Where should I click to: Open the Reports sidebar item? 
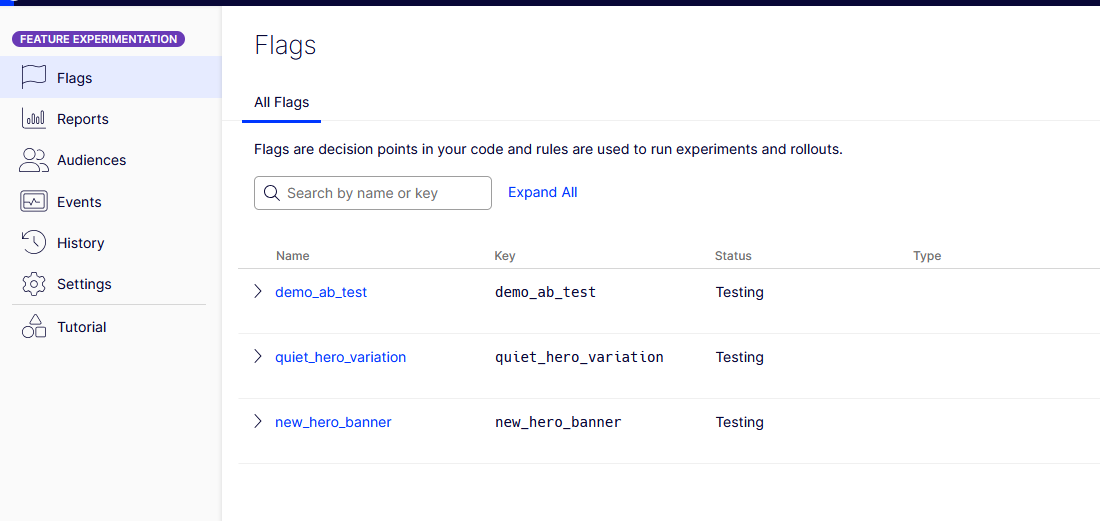pos(110,119)
